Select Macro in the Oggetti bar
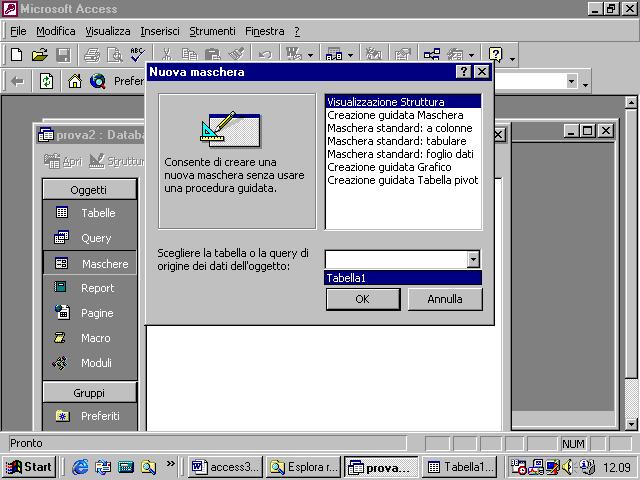The image size is (640, 480). (90, 338)
